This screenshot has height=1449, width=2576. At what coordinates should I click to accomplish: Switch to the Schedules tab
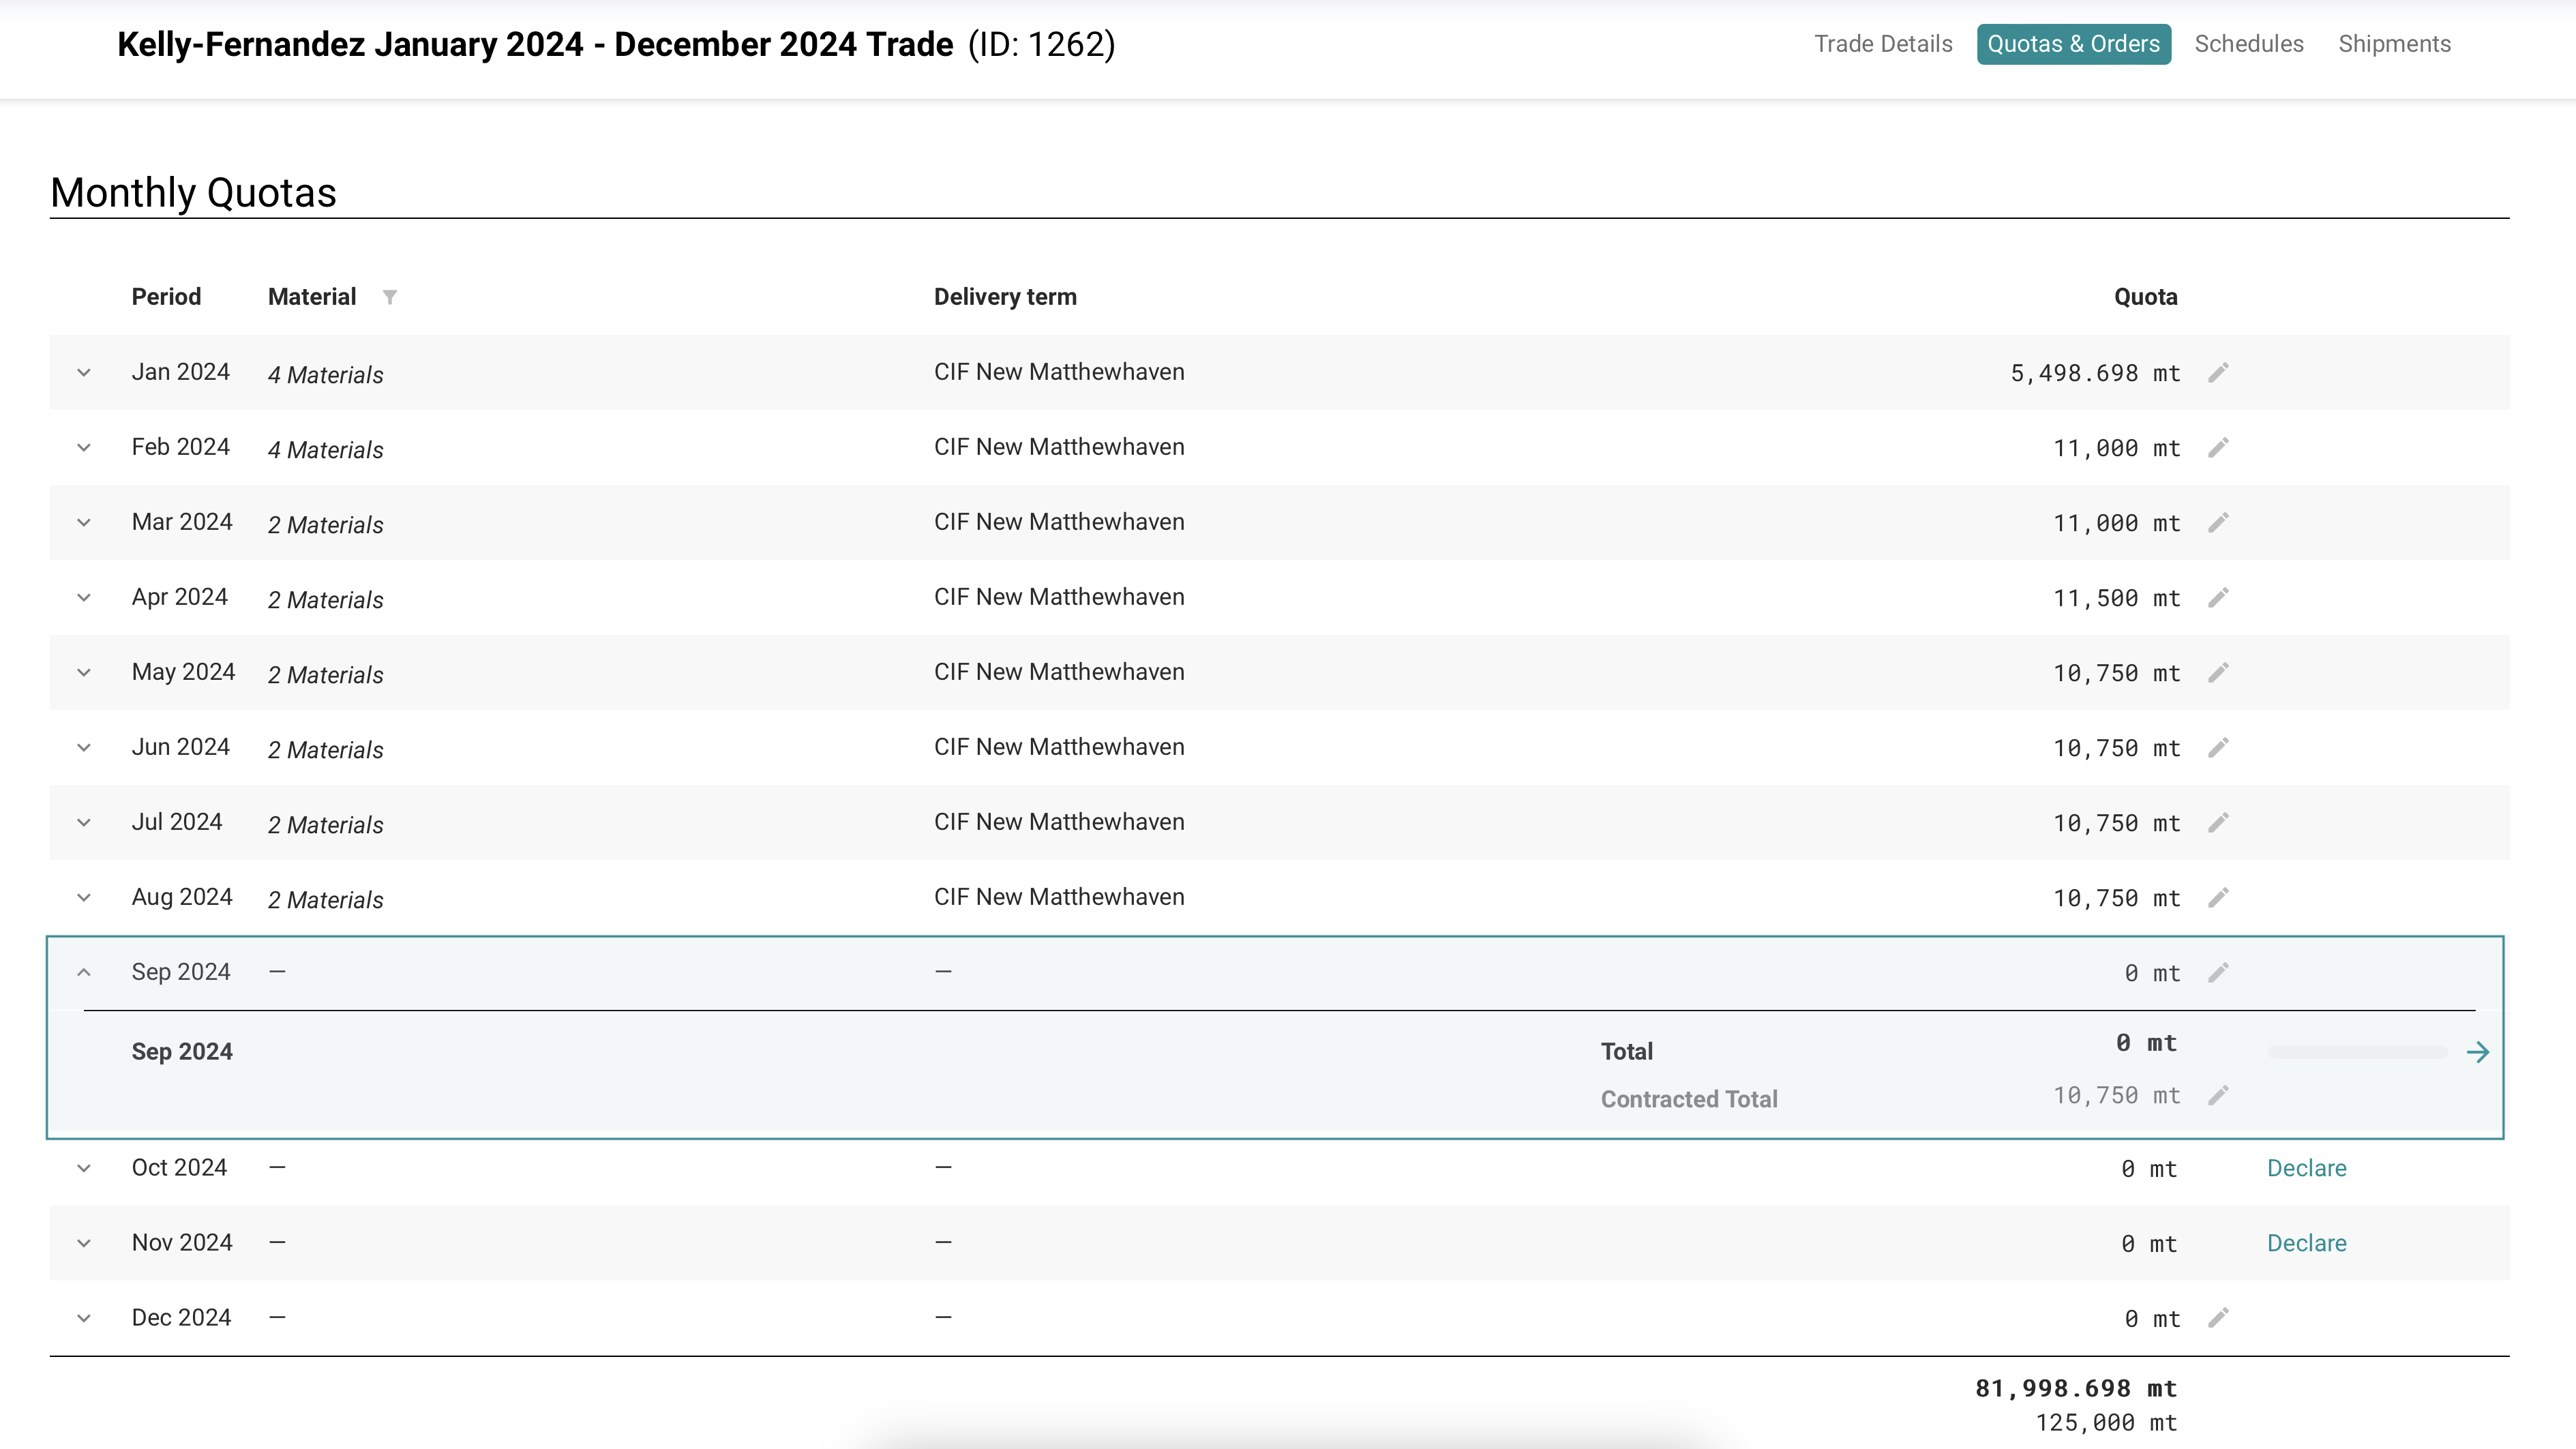coord(2248,44)
